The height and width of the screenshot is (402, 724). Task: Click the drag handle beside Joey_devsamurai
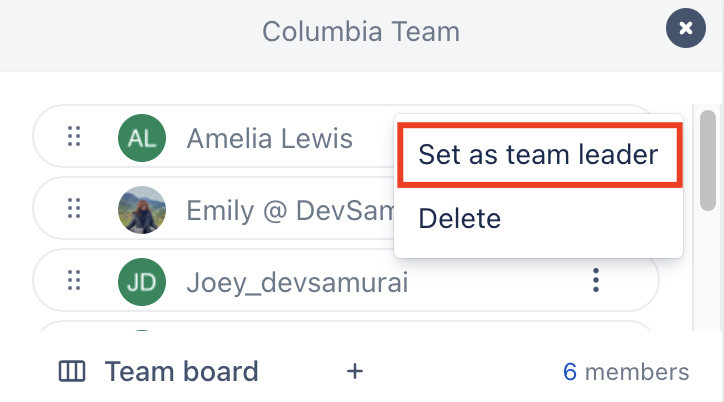click(73, 282)
